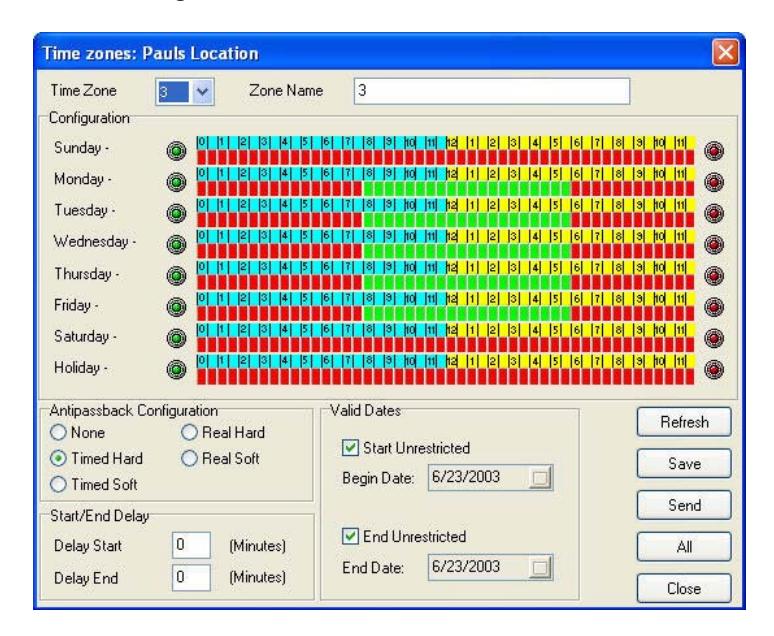
Task: Click Wednesday's green block under 8 AM
Action: point(368,251)
